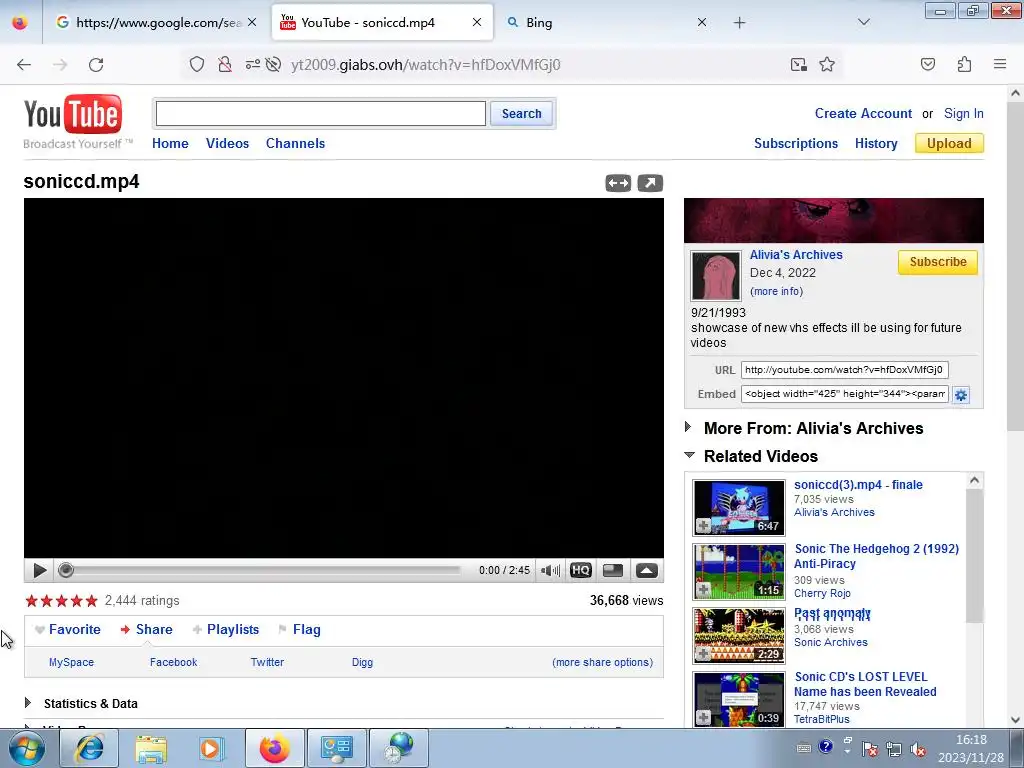
Task: Open the Home tab
Action: [170, 144]
